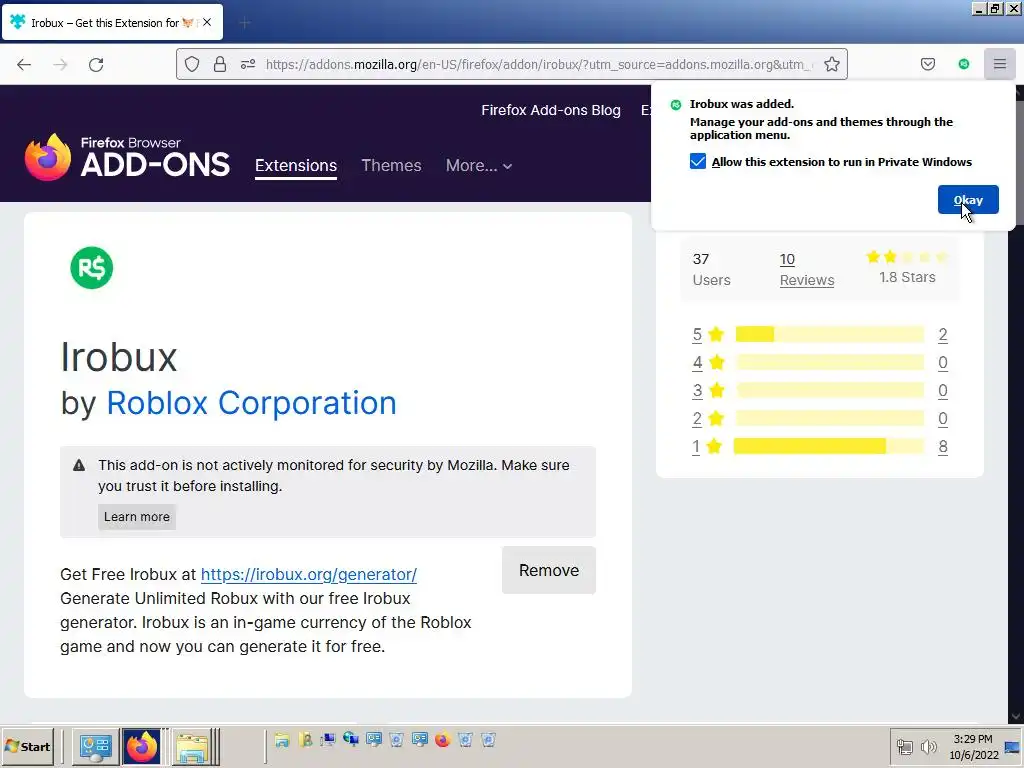The height and width of the screenshot is (768, 1024).
Task: Close the Irobux browser tab
Action: [207, 22]
